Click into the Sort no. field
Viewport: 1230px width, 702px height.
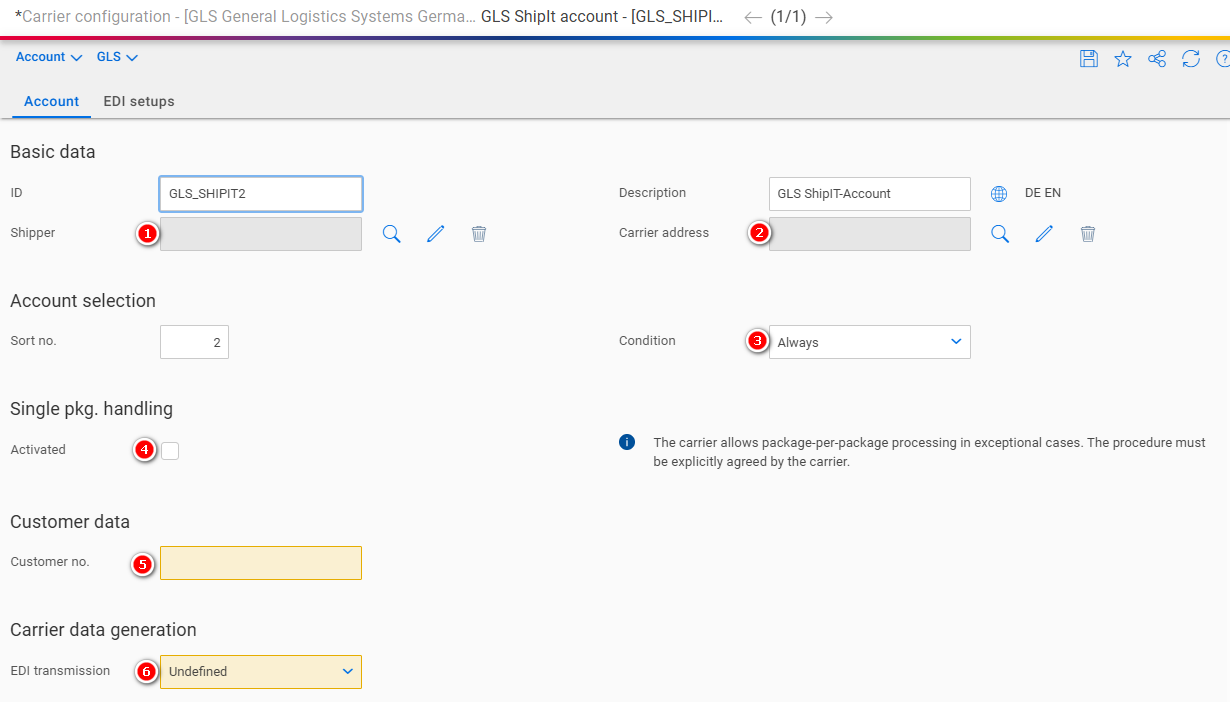(194, 342)
